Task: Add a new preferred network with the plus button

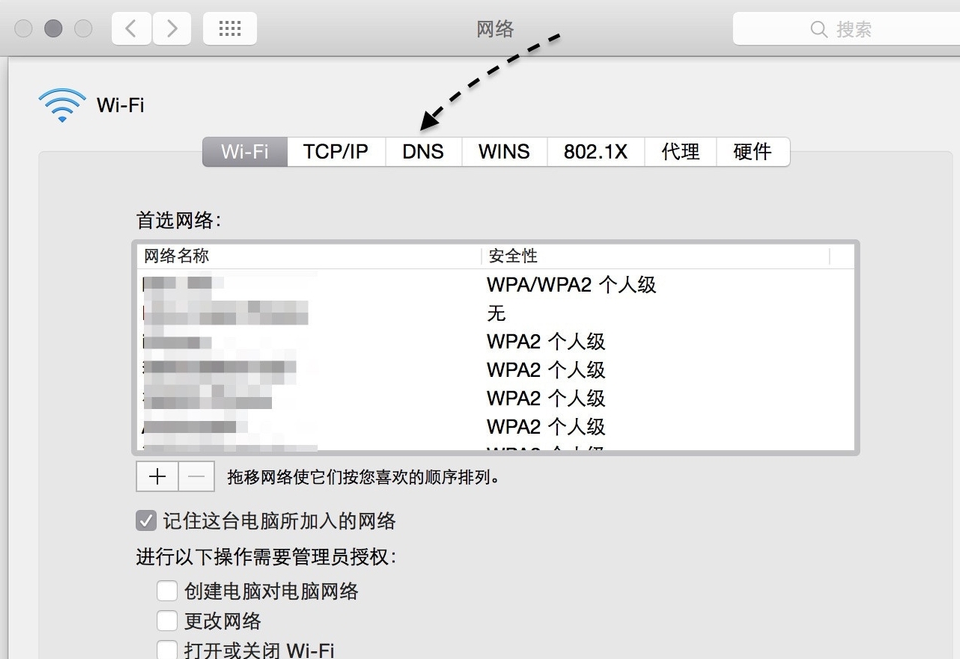Action: point(156,476)
